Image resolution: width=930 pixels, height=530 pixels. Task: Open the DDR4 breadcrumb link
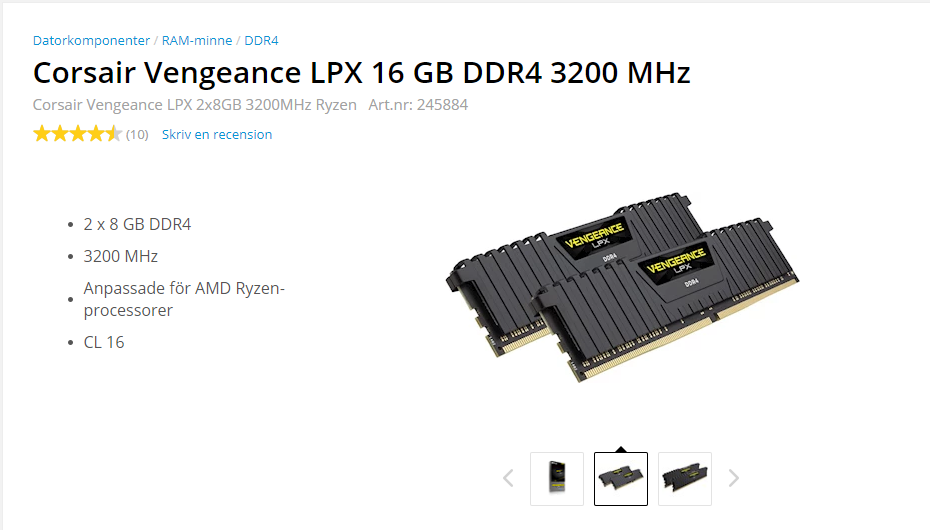[261, 40]
